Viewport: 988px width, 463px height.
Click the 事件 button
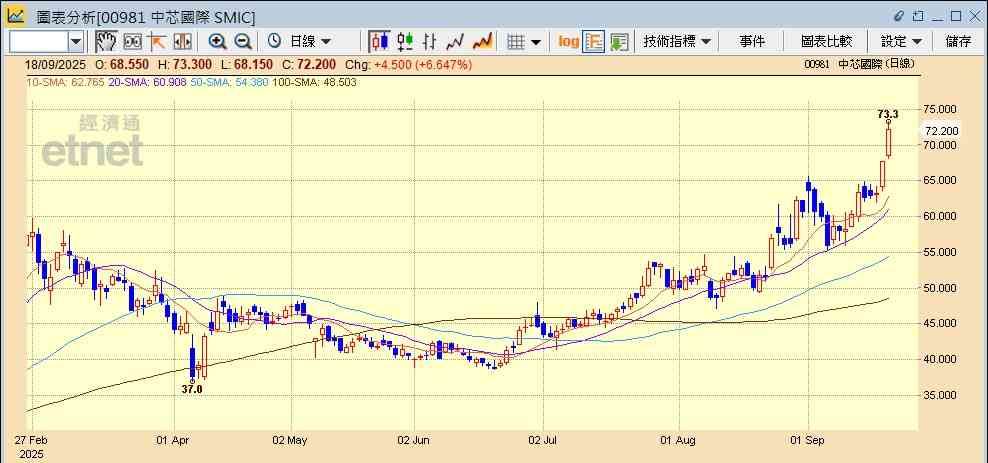(x=752, y=42)
